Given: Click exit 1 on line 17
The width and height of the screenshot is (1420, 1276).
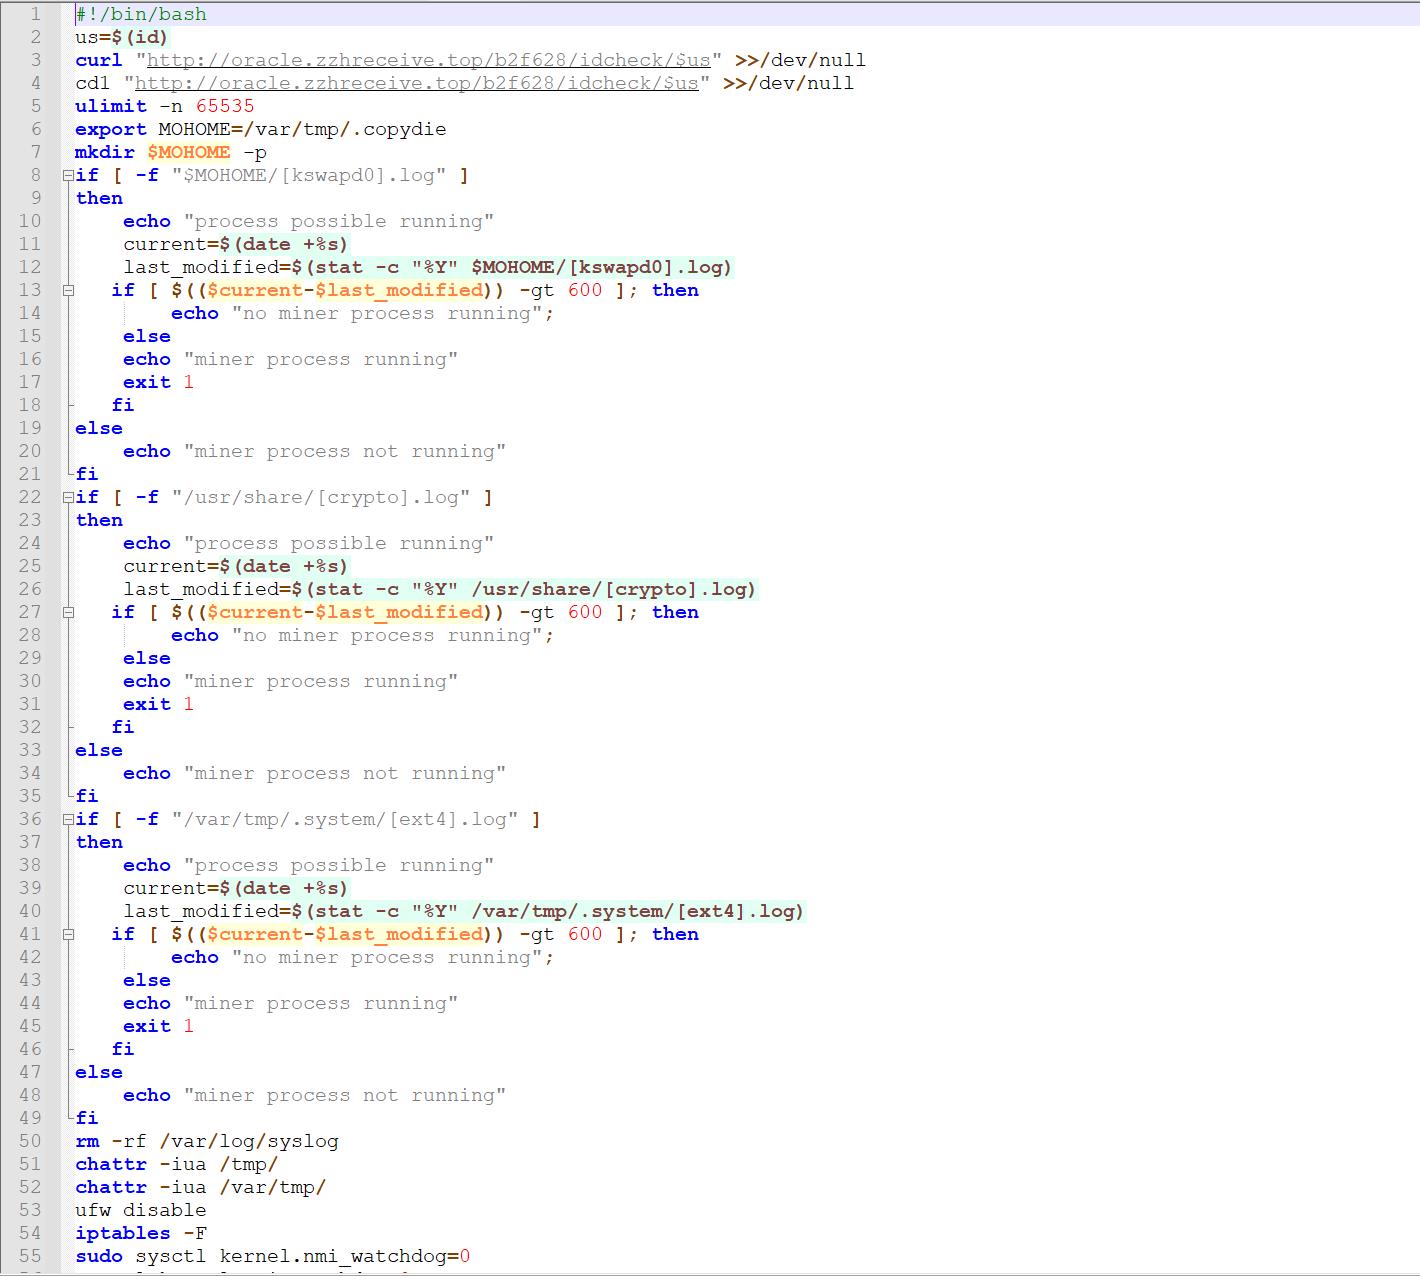Looking at the screenshot, I should pos(158,382).
